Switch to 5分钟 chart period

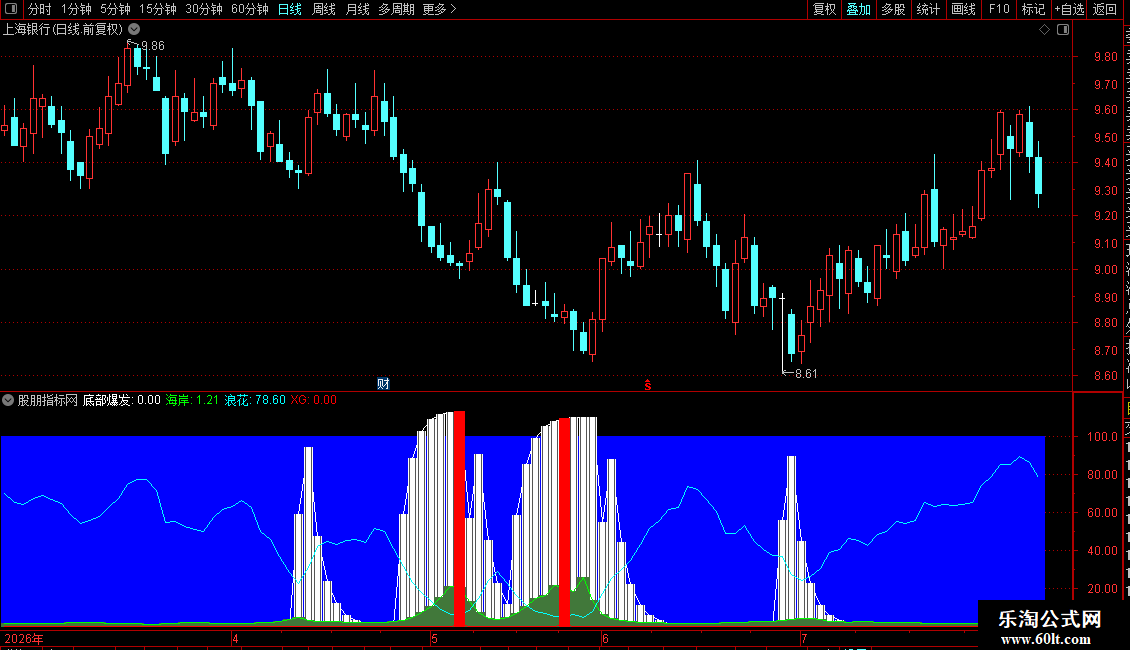pos(115,9)
